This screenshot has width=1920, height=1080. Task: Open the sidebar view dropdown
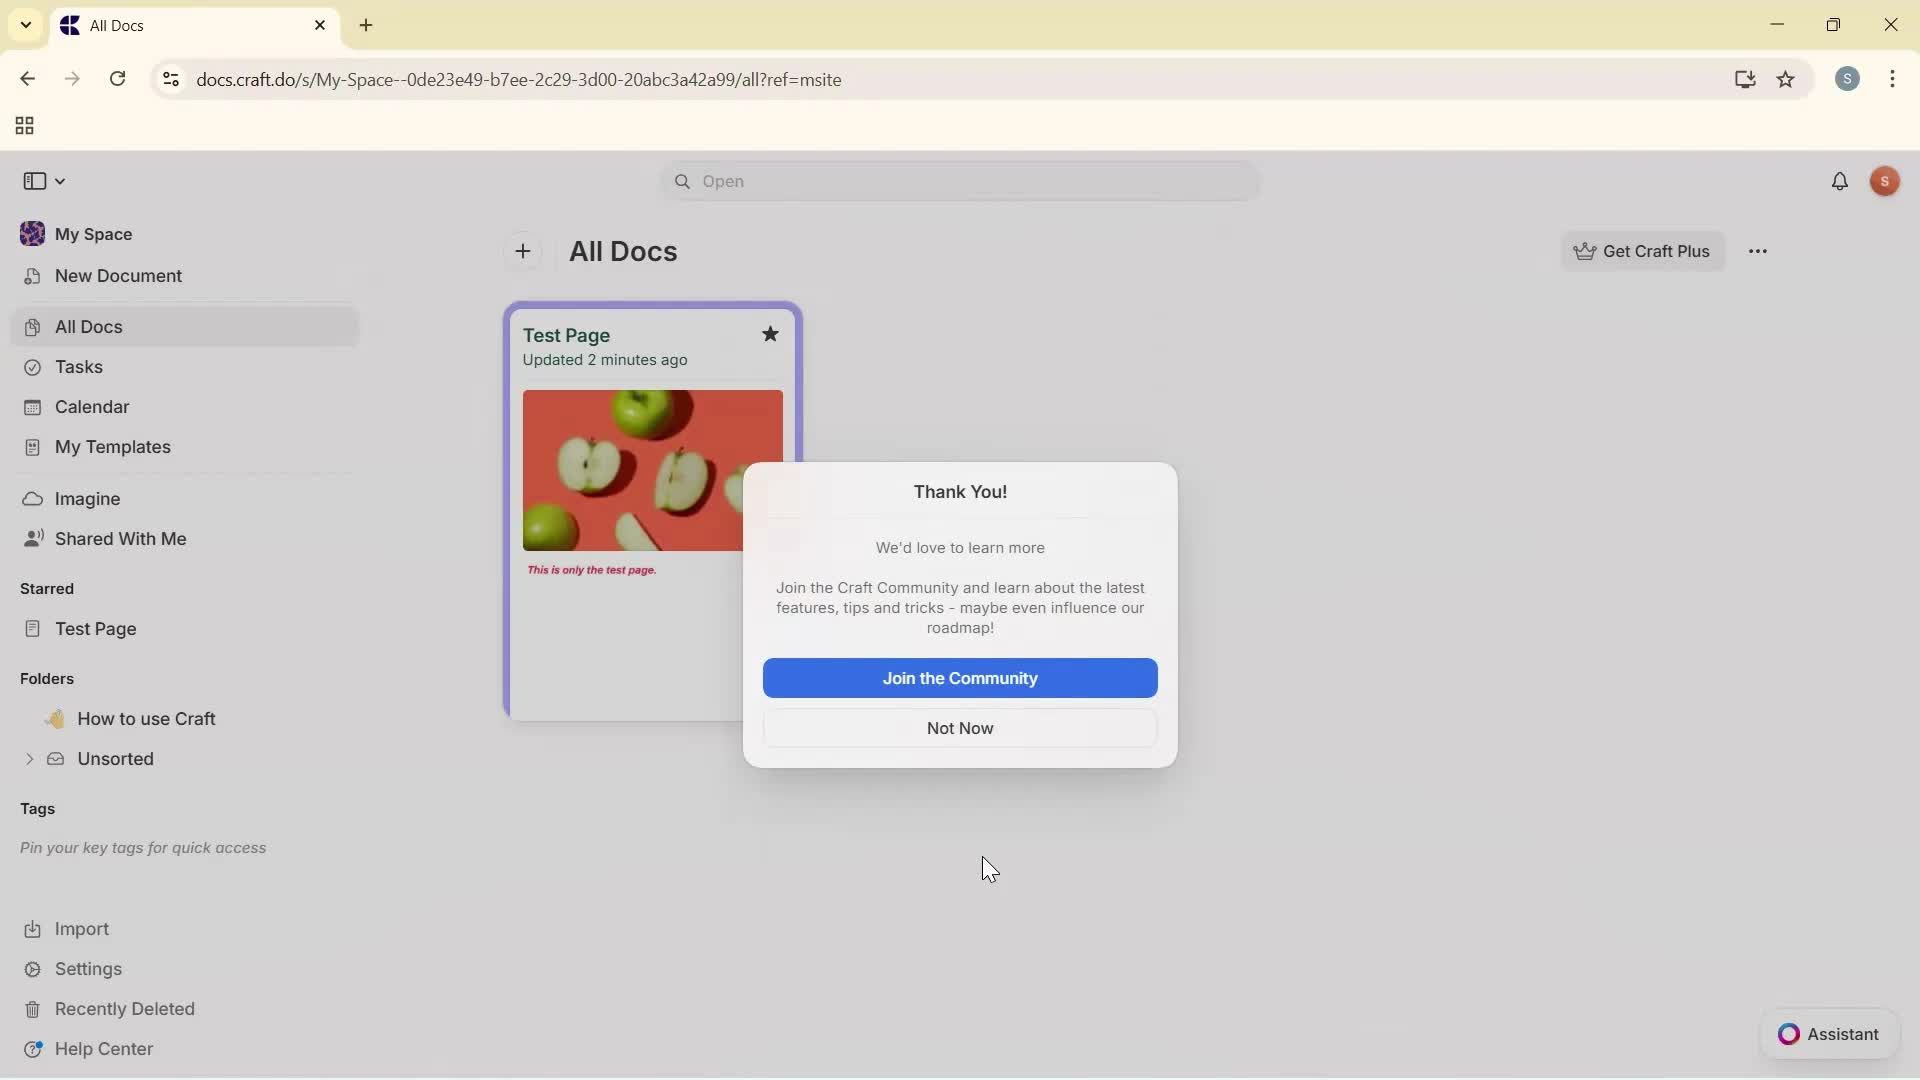60,181
